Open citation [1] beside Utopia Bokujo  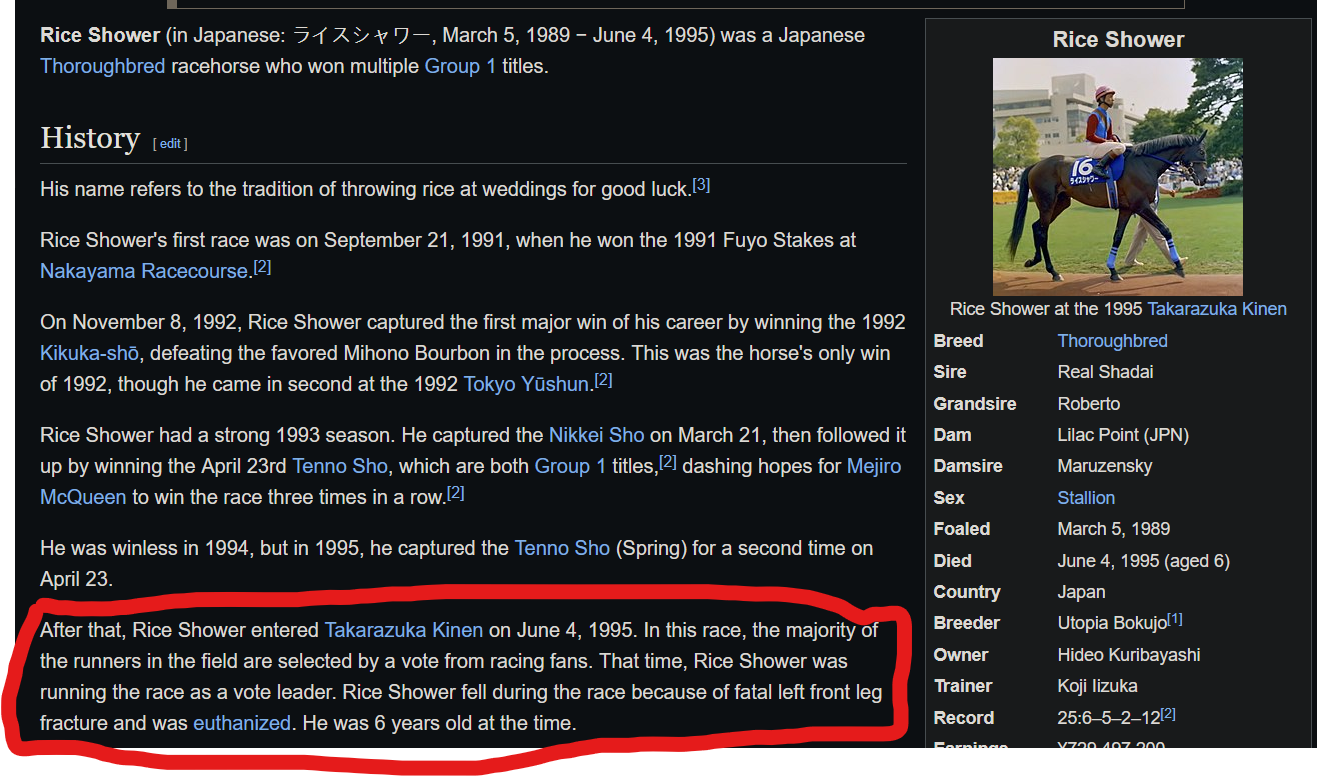1175,619
